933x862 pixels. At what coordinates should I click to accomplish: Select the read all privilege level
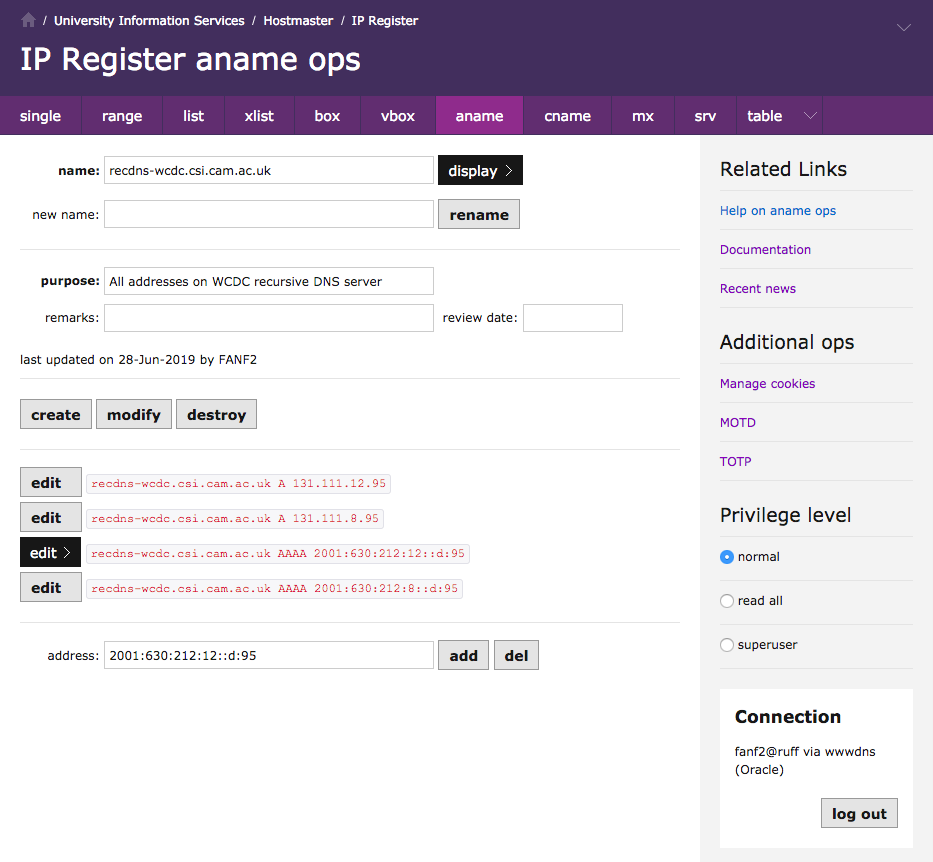727,601
